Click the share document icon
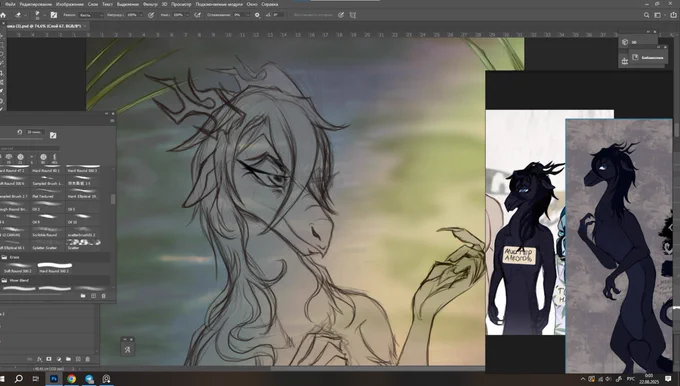Image resolution: width=680 pixels, height=386 pixels. [x=673, y=15]
